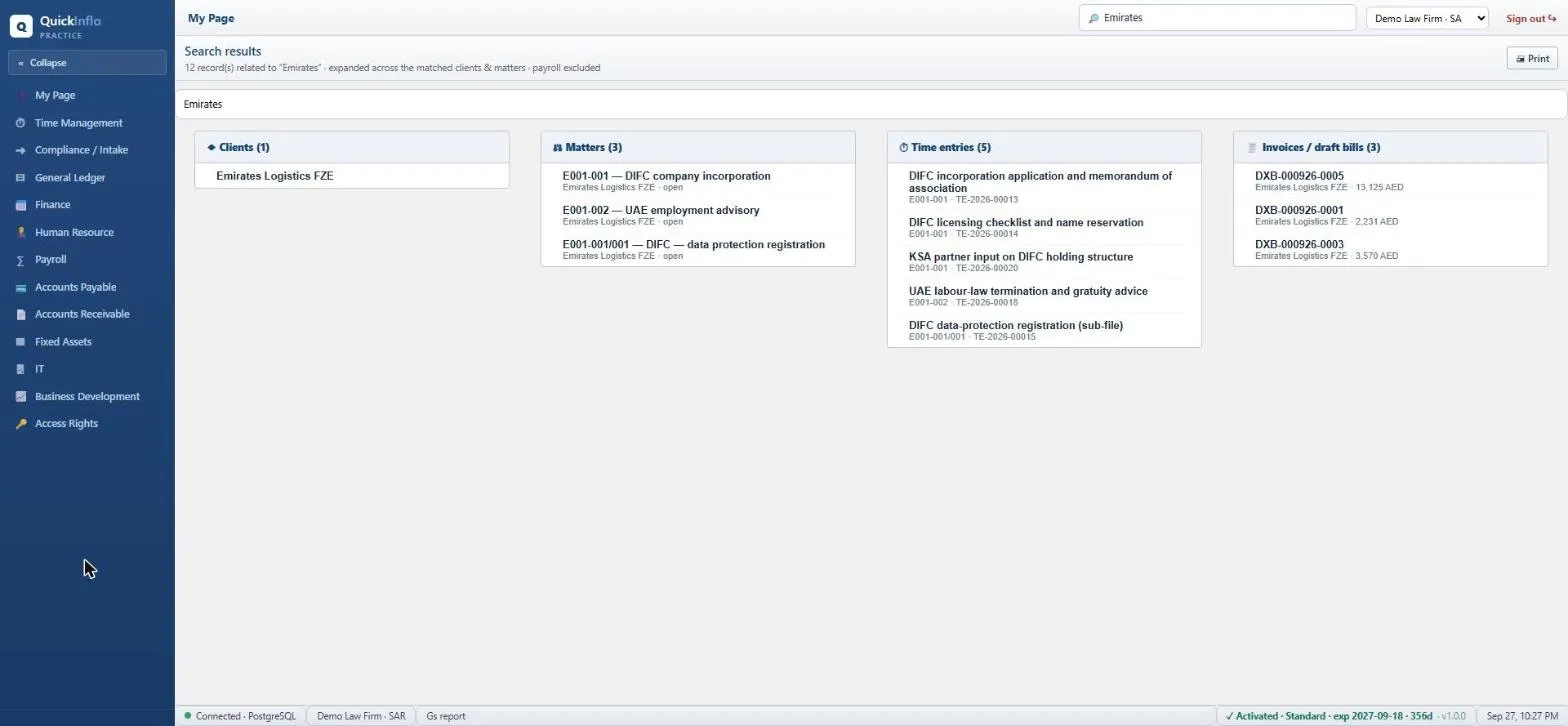This screenshot has width=1568, height=726.
Task: Click the Matters (3) card header
Action: pos(698,147)
